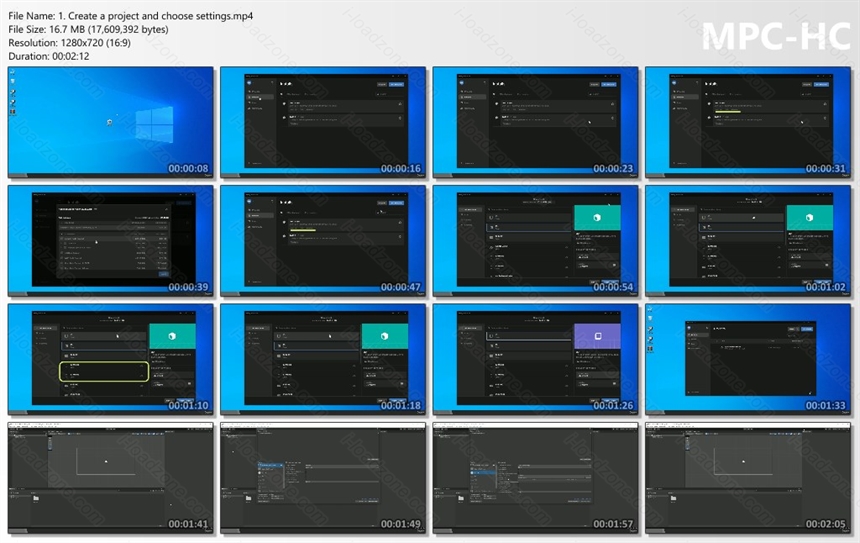Screen dimensions: 860x543
Task: Click the thumbnail stamped 00:00:47
Action: pos(323,241)
